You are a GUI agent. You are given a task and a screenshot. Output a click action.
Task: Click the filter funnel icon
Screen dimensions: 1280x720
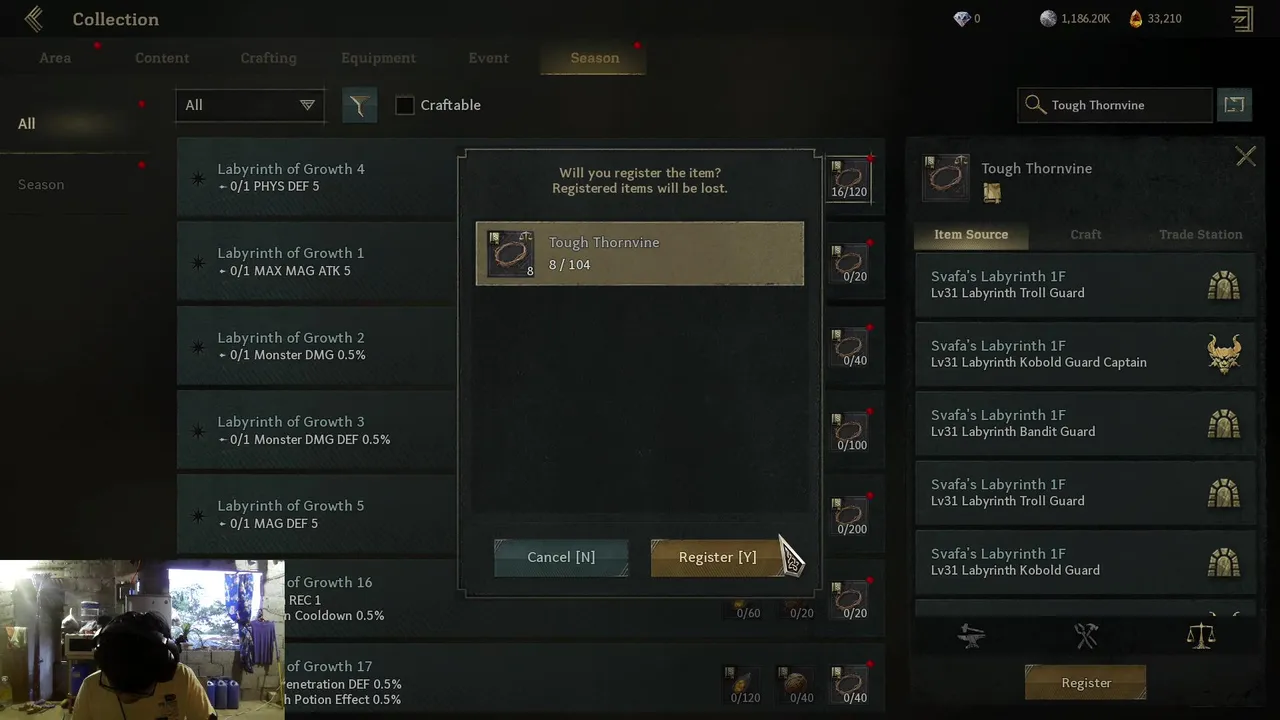point(359,105)
